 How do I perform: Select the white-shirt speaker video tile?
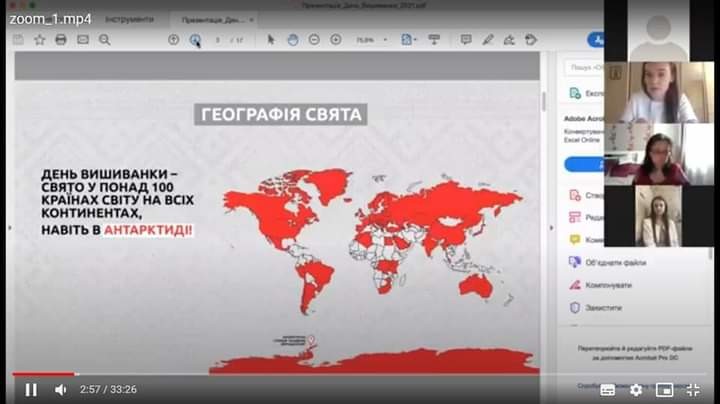[659, 92]
